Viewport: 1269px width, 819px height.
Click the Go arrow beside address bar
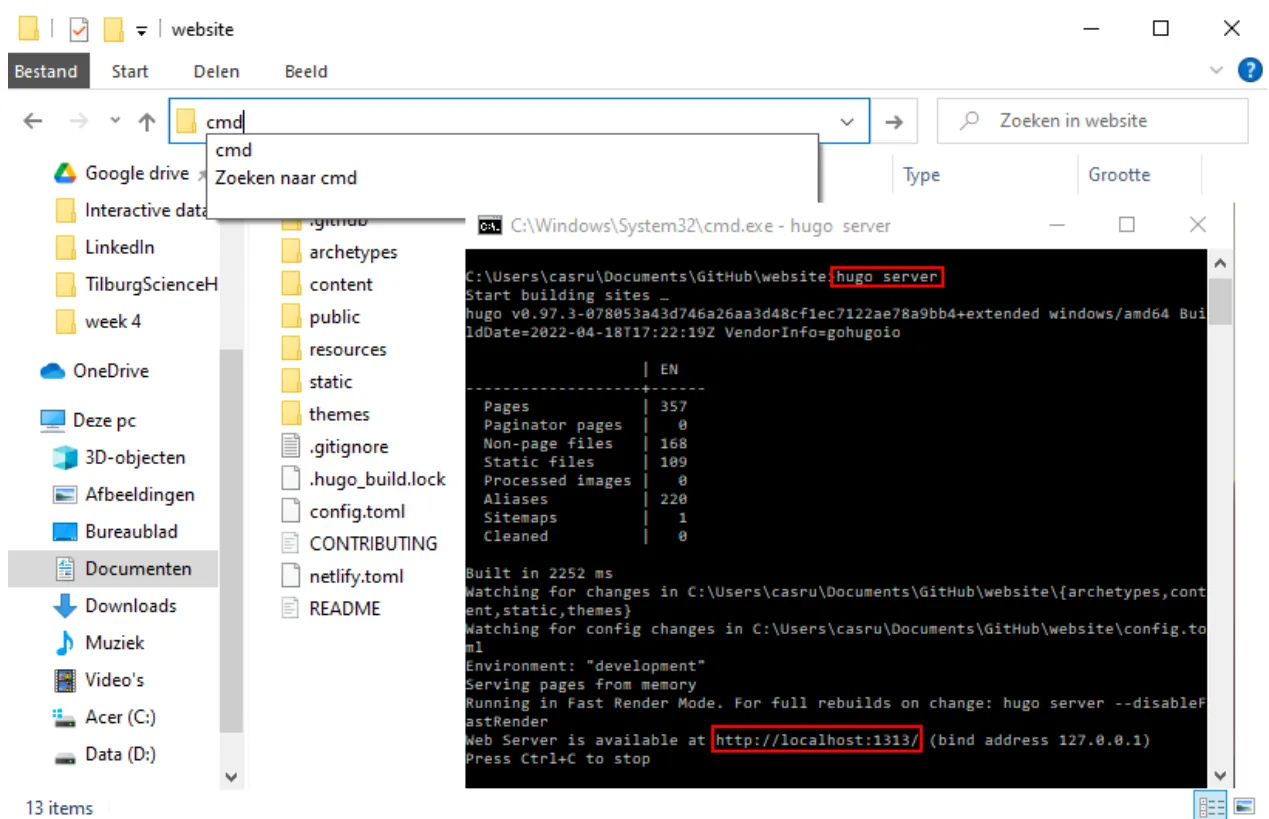click(894, 121)
